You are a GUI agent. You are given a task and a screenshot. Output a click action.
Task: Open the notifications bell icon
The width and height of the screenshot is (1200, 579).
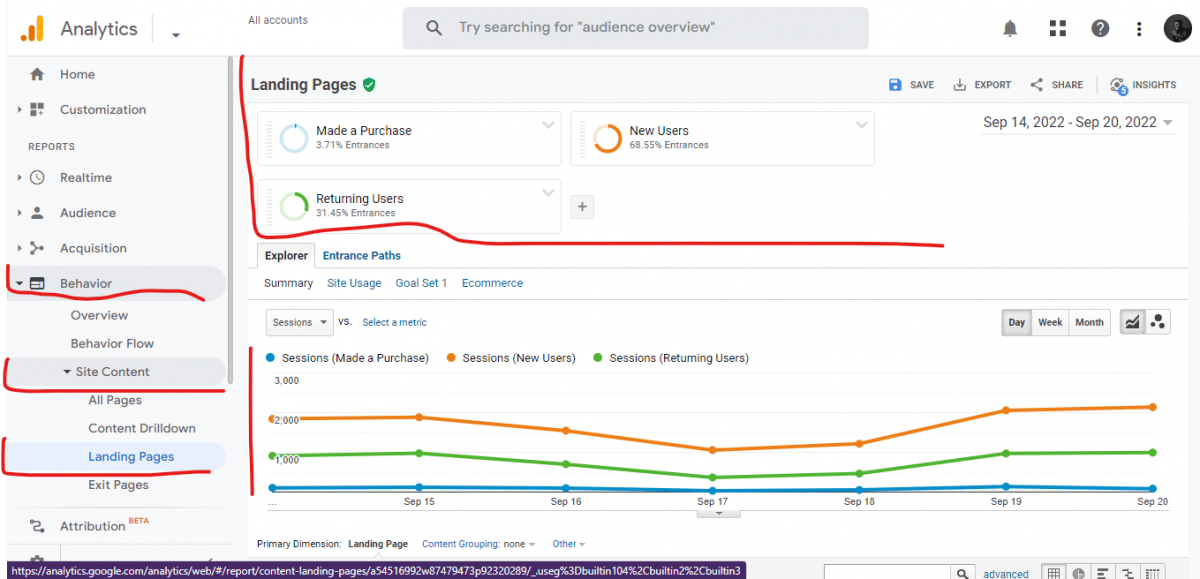(1010, 28)
